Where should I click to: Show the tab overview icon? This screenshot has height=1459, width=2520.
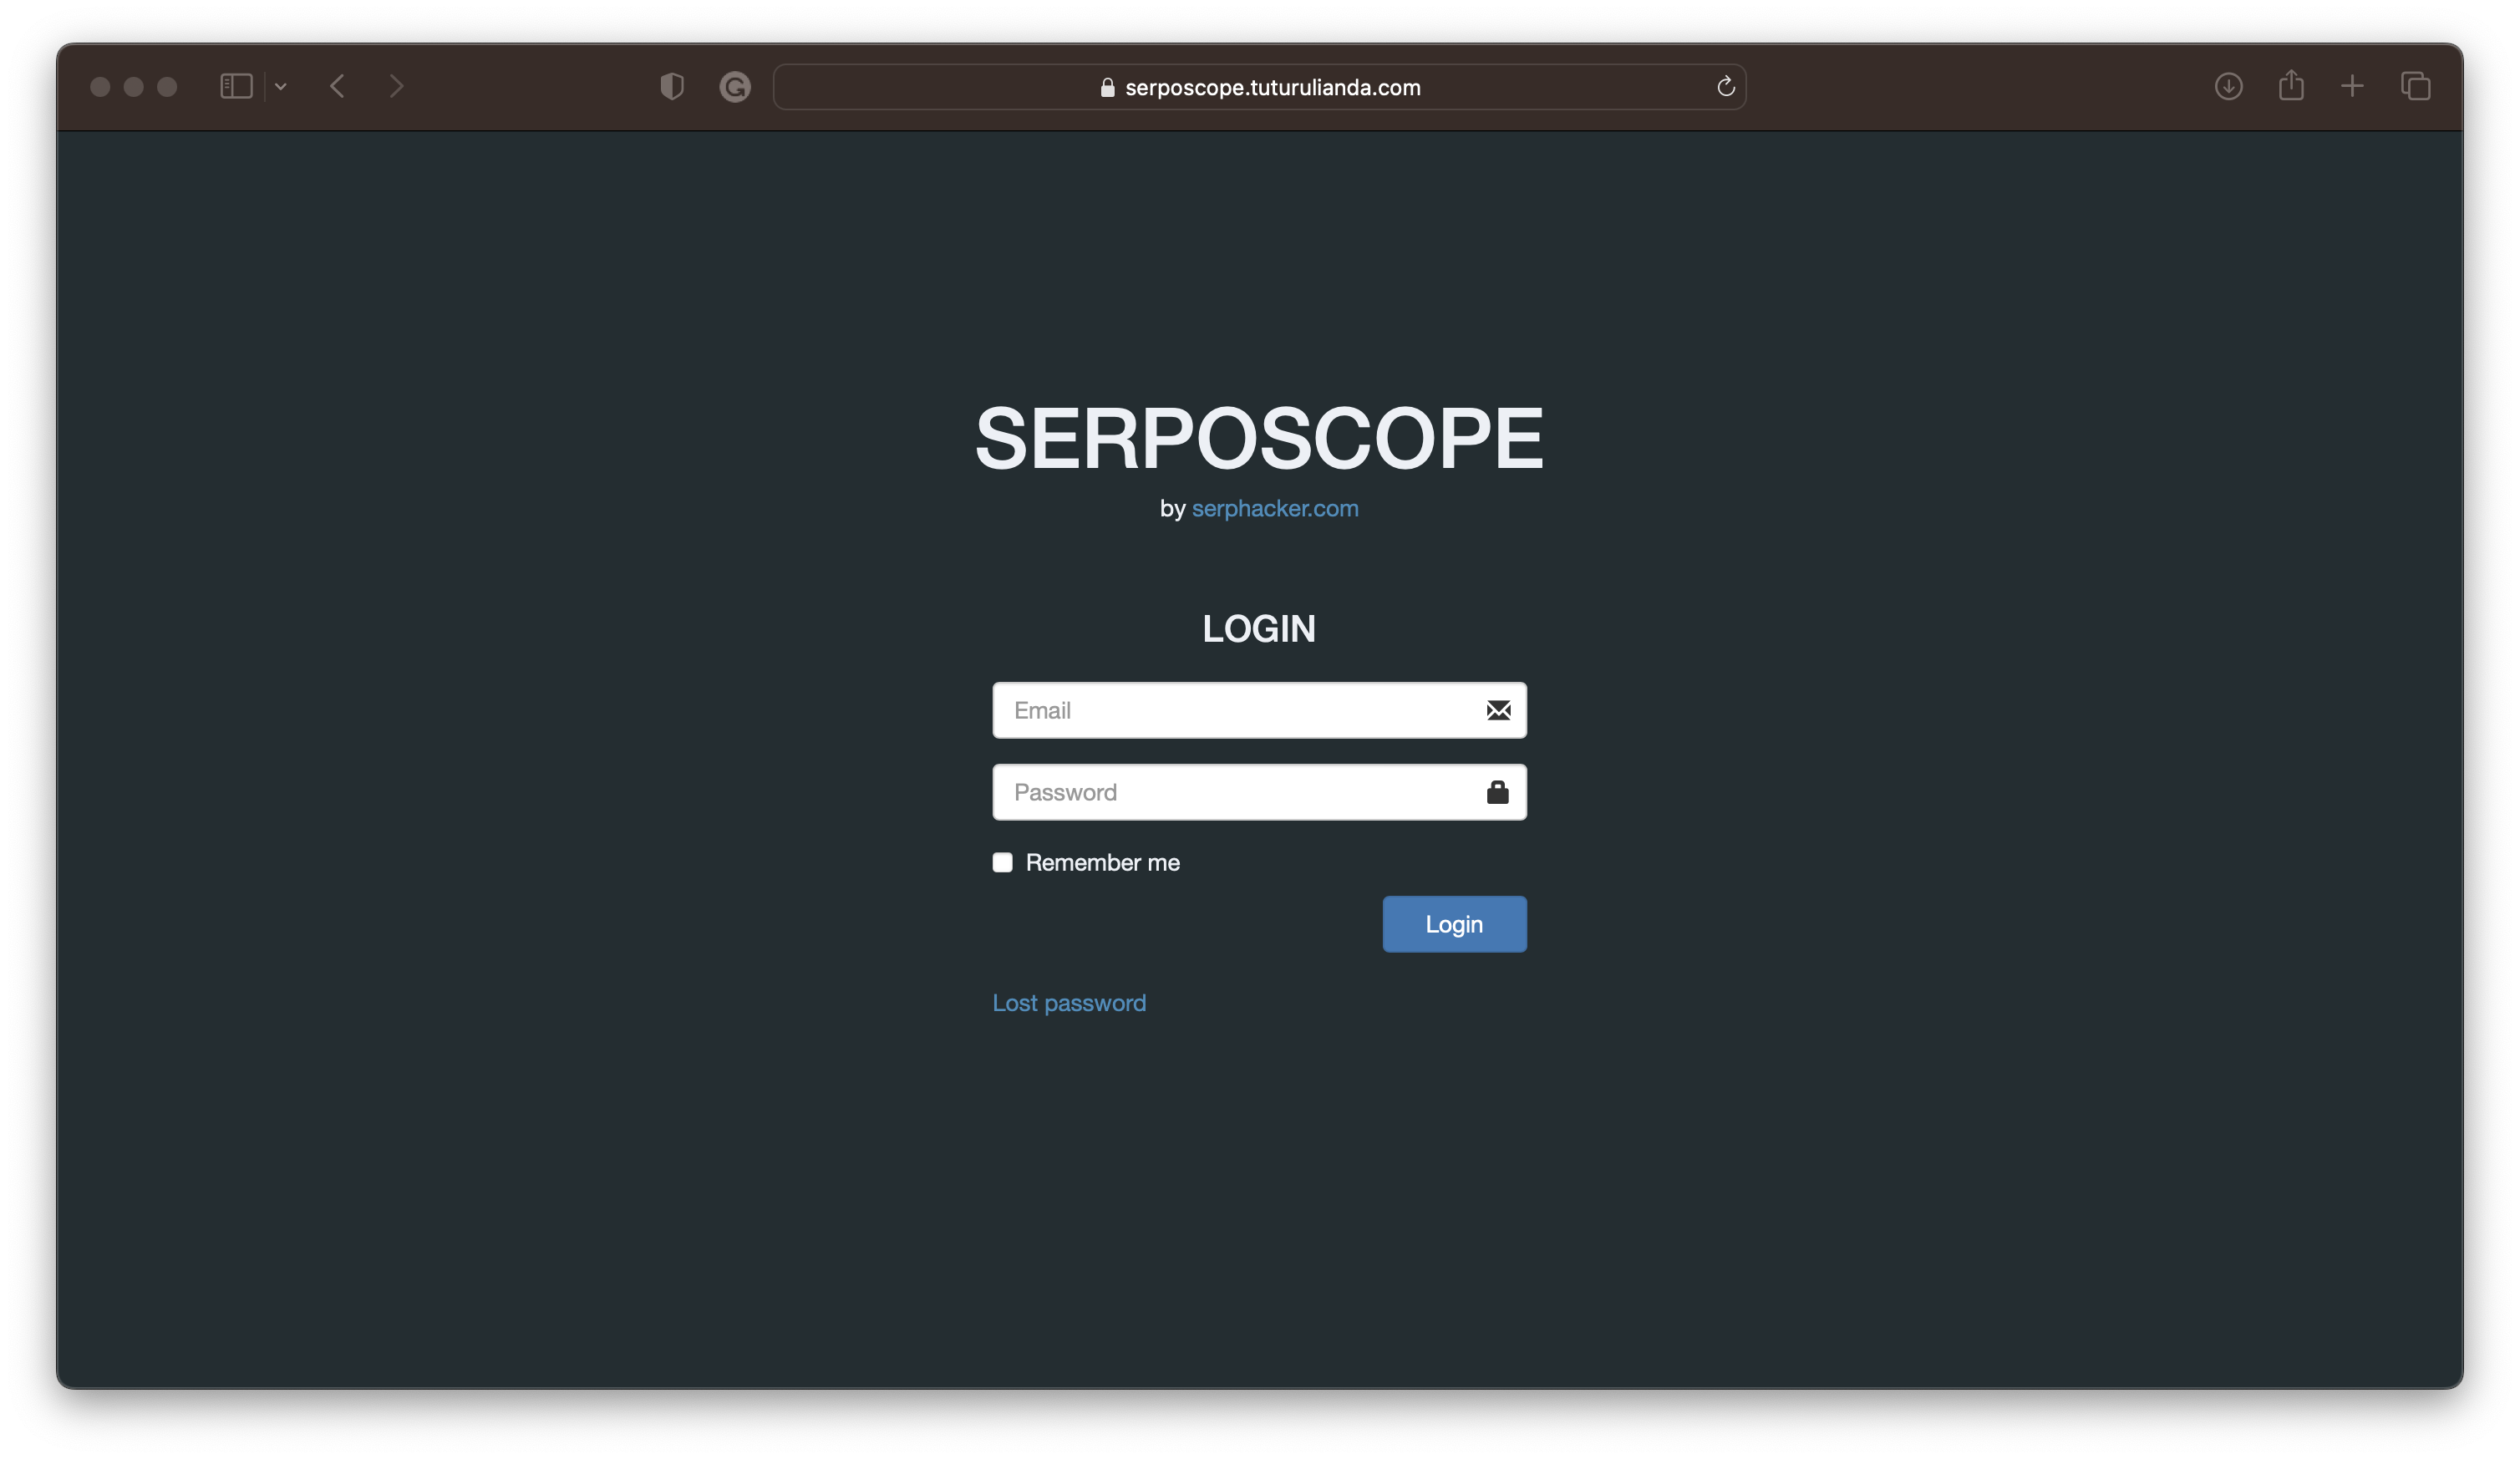coord(2415,87)
